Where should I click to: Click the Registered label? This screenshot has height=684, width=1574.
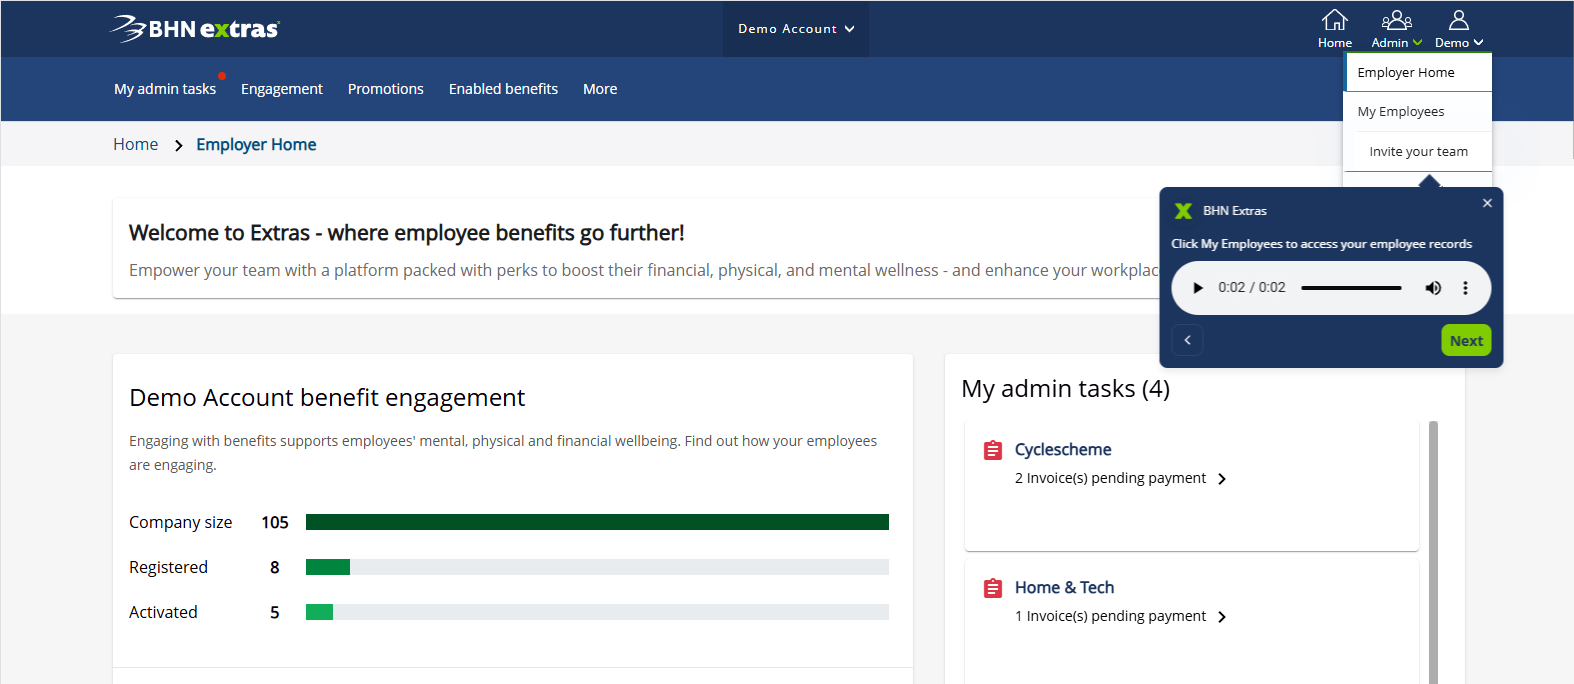(x=168, y=567)
